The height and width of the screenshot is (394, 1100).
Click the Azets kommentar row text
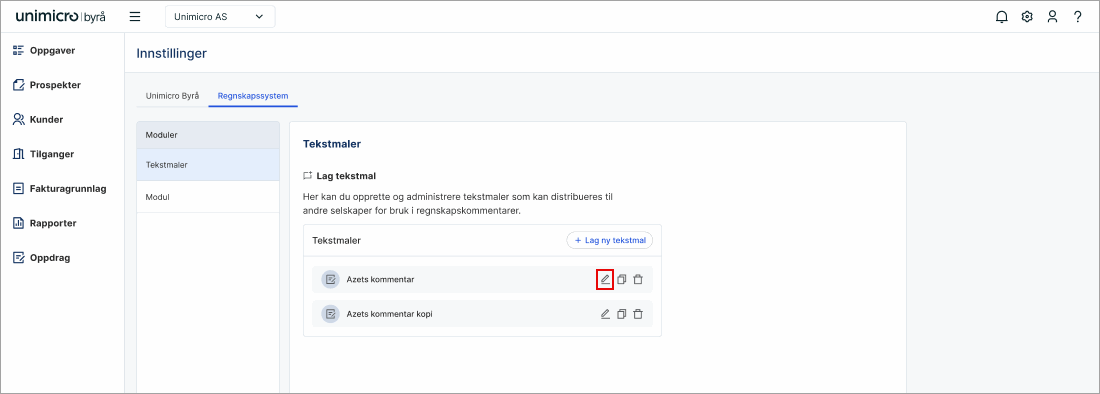(x=380, y=279)
